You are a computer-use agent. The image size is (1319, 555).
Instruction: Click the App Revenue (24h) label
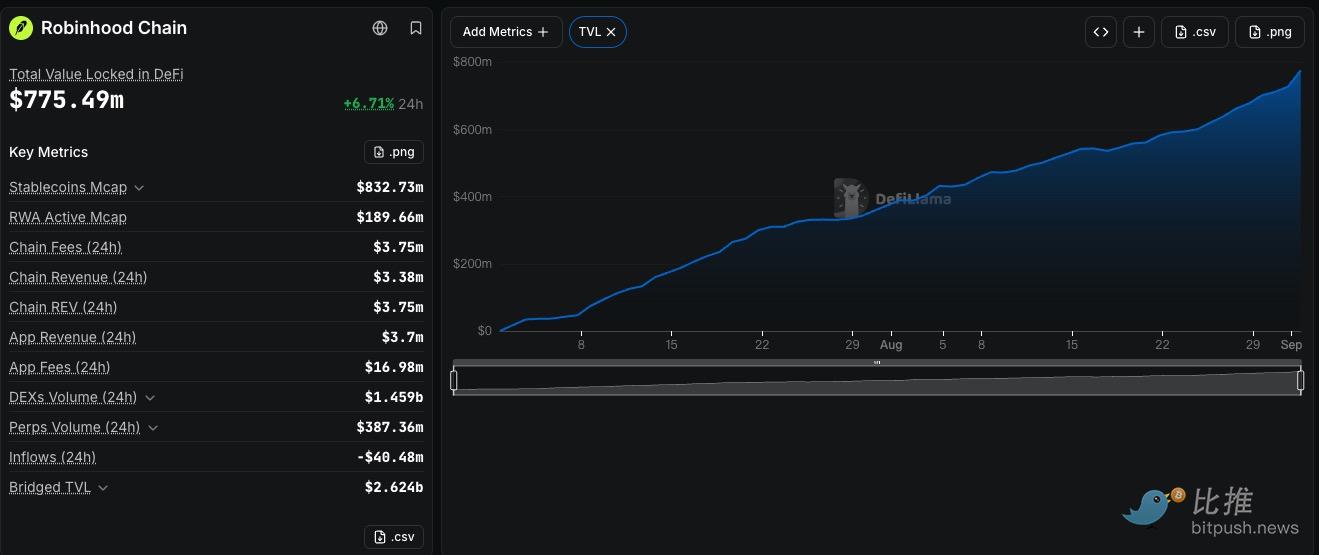point(72,337)
